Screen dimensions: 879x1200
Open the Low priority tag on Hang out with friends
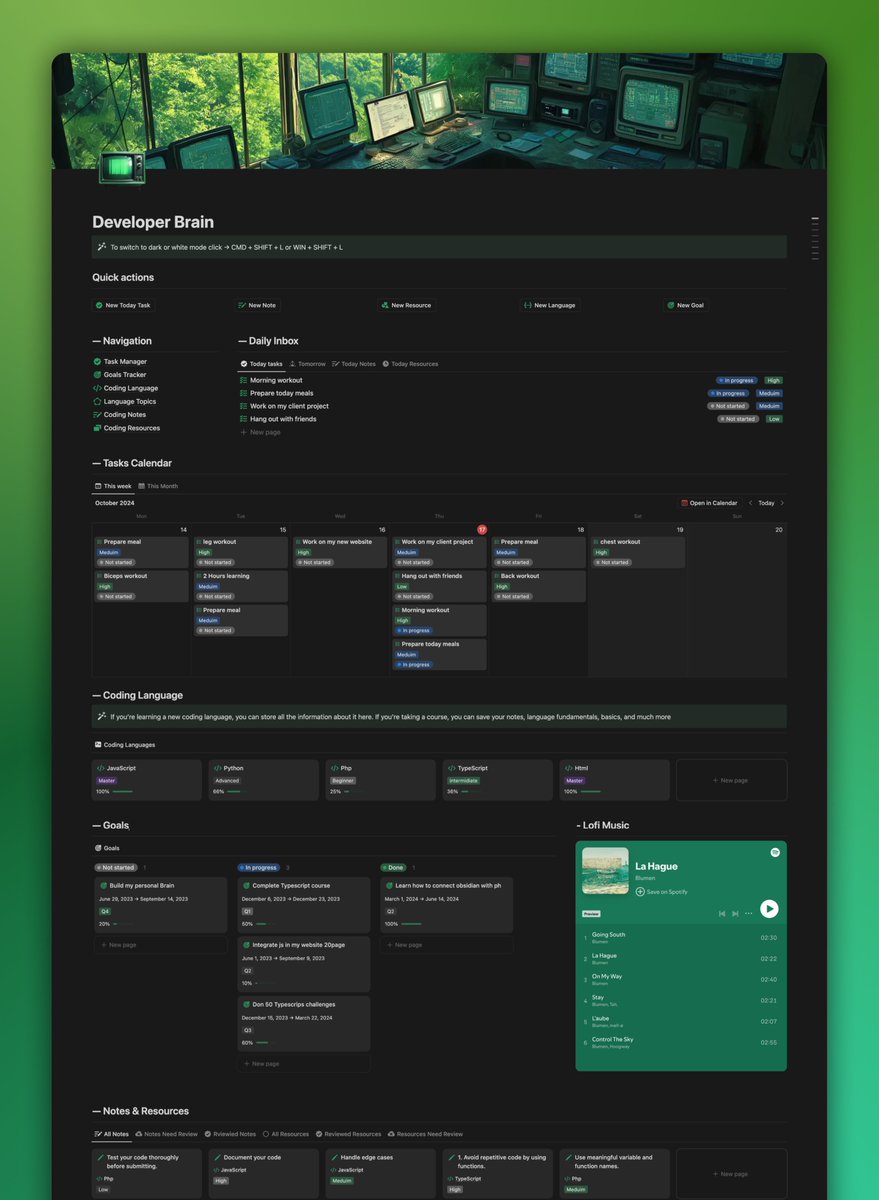coord(774,419)
